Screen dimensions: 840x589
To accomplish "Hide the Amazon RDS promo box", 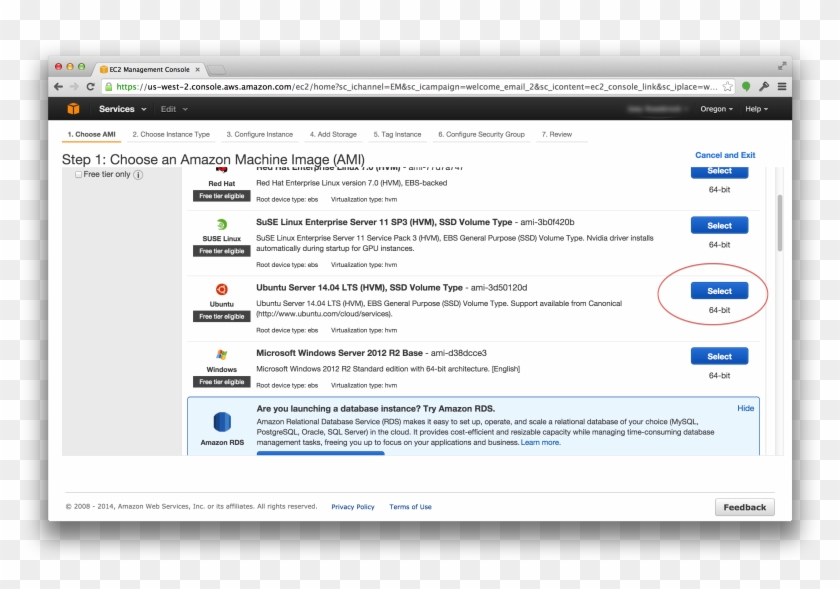I will click(x=745, y=408).
